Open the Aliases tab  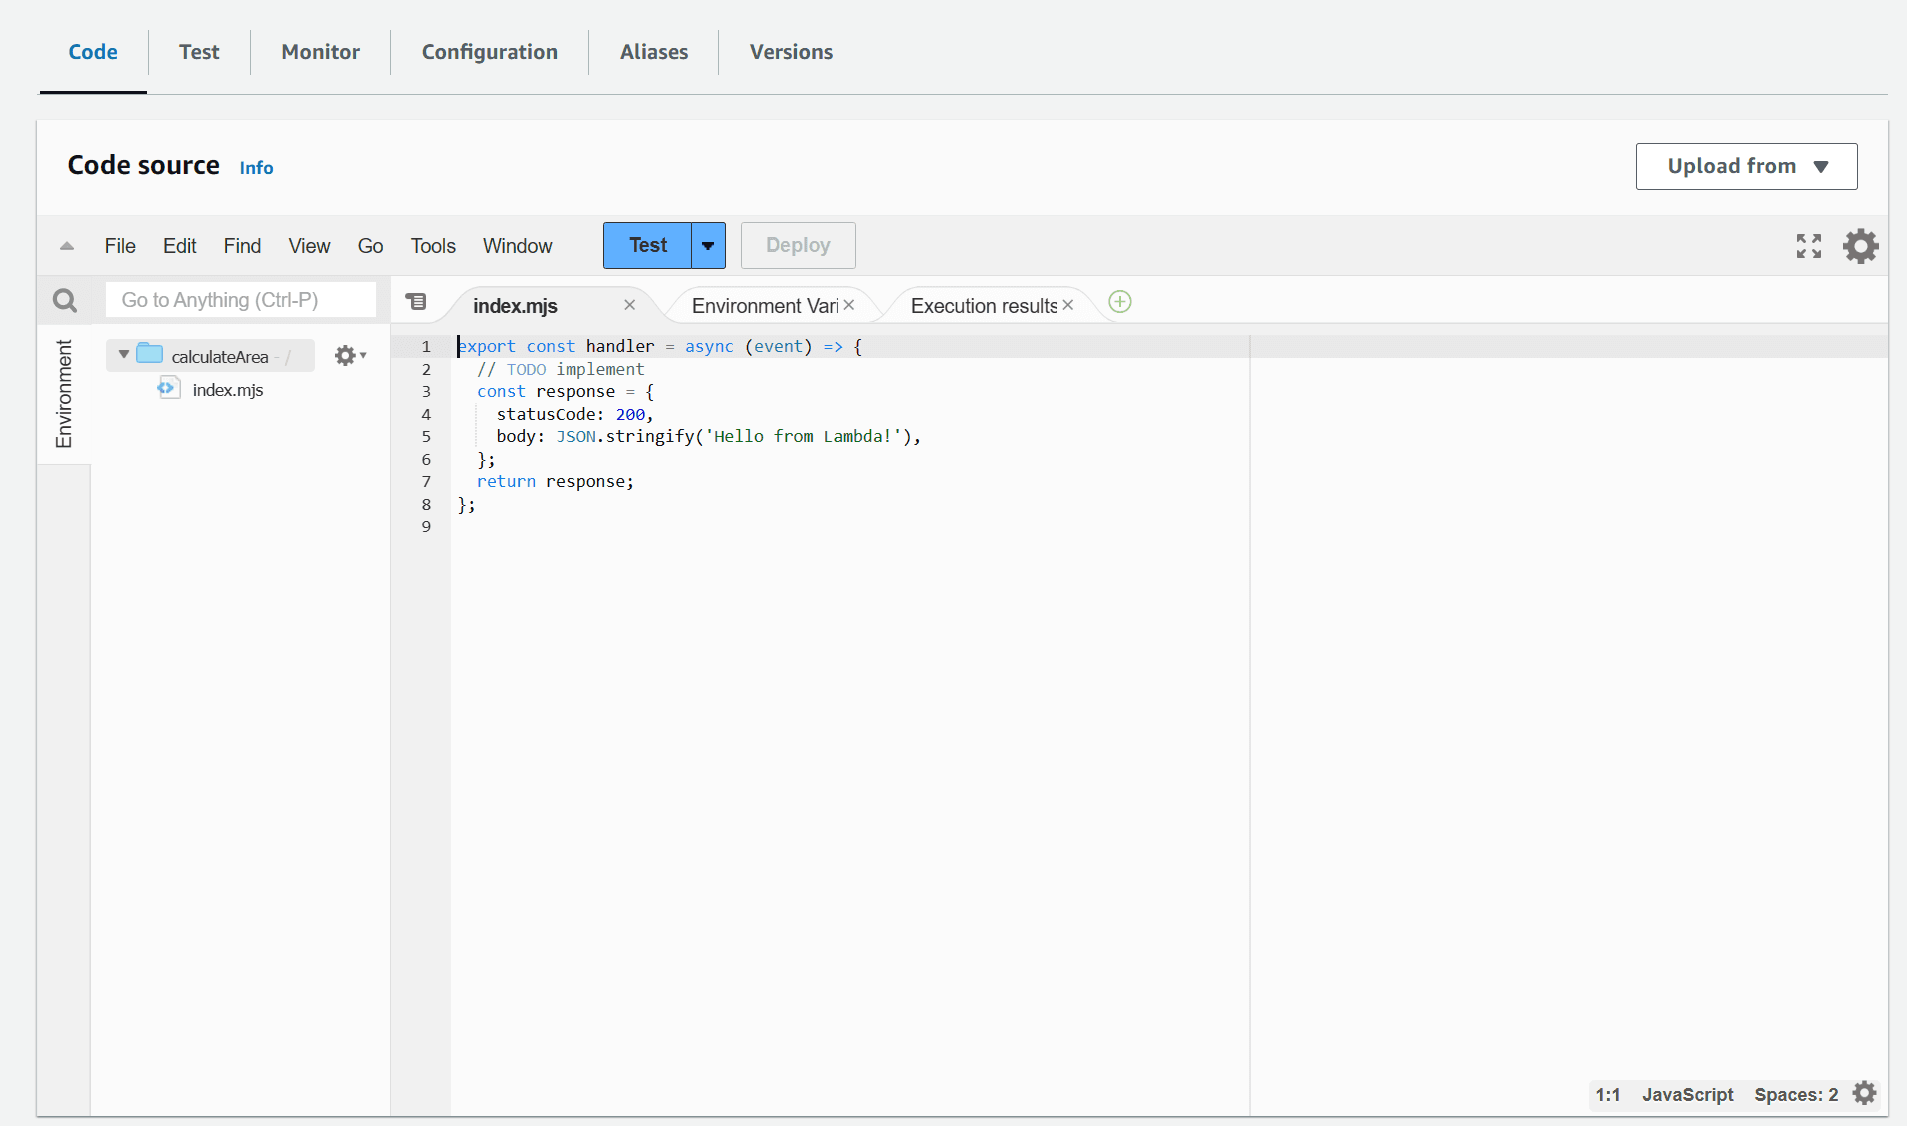pyautogui.click(x=654, y=52)
